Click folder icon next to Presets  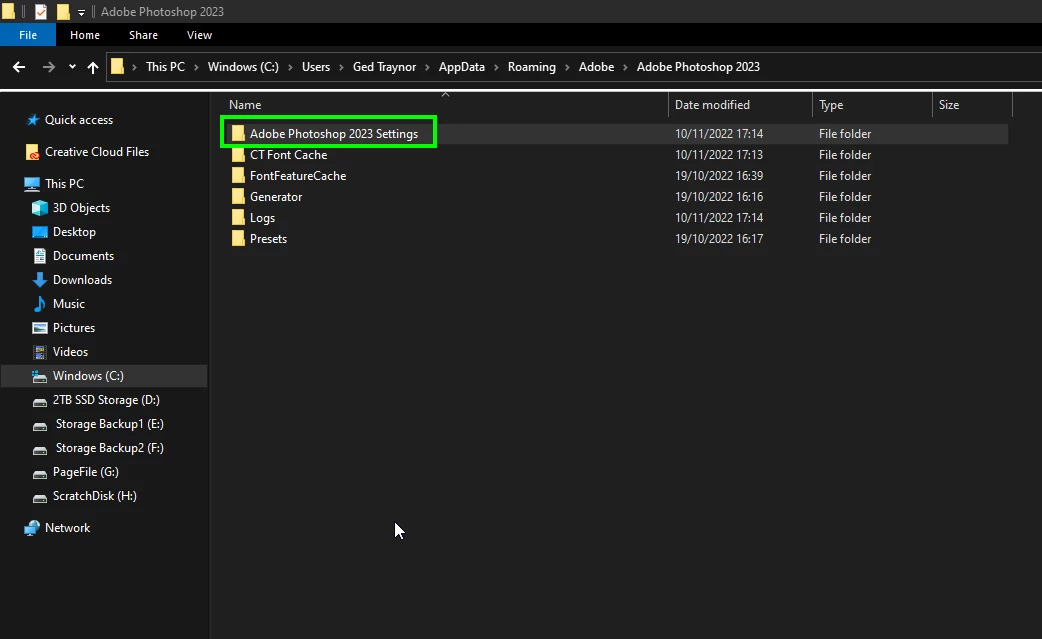(x=238, y=238)
